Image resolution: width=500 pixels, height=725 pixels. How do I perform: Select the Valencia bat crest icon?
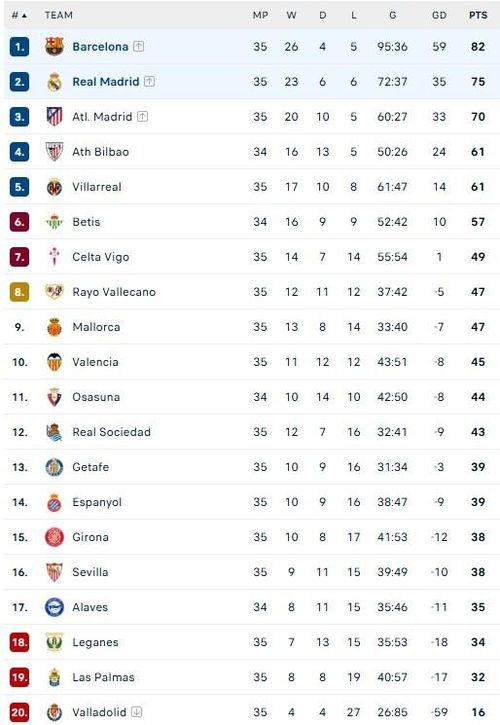54,362
